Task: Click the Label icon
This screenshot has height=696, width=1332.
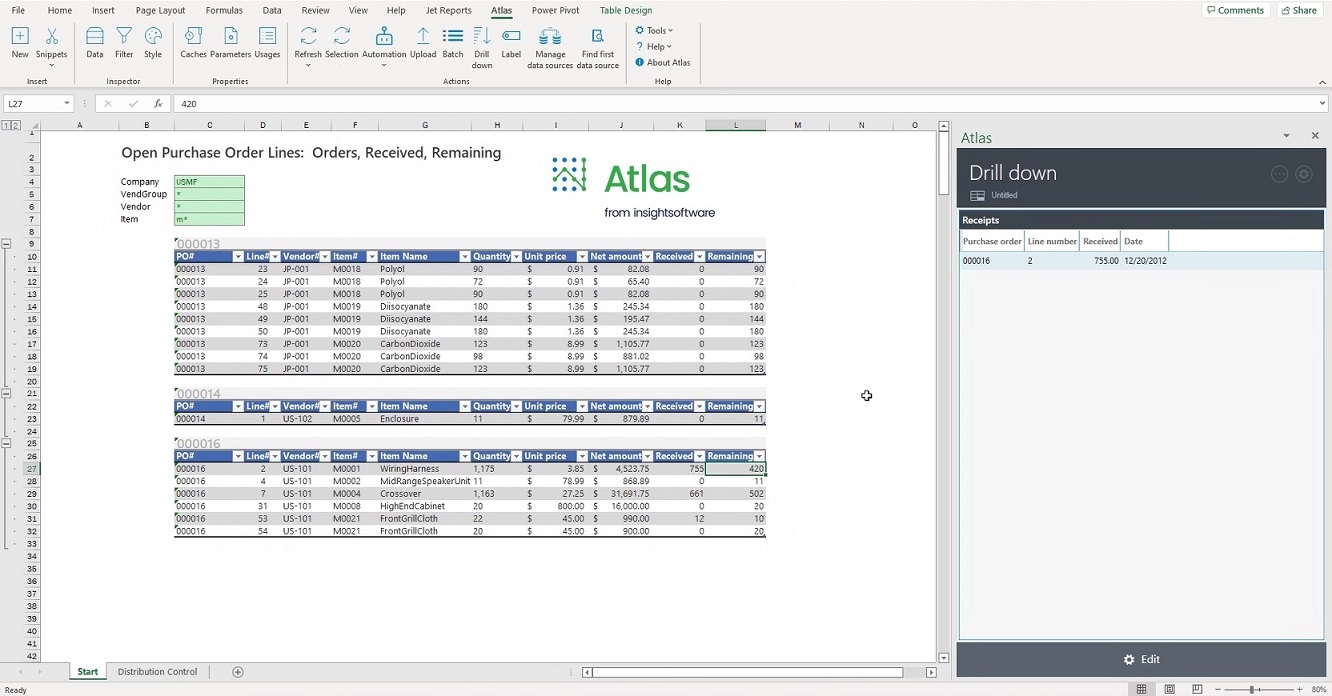Action: coord(511,42)
